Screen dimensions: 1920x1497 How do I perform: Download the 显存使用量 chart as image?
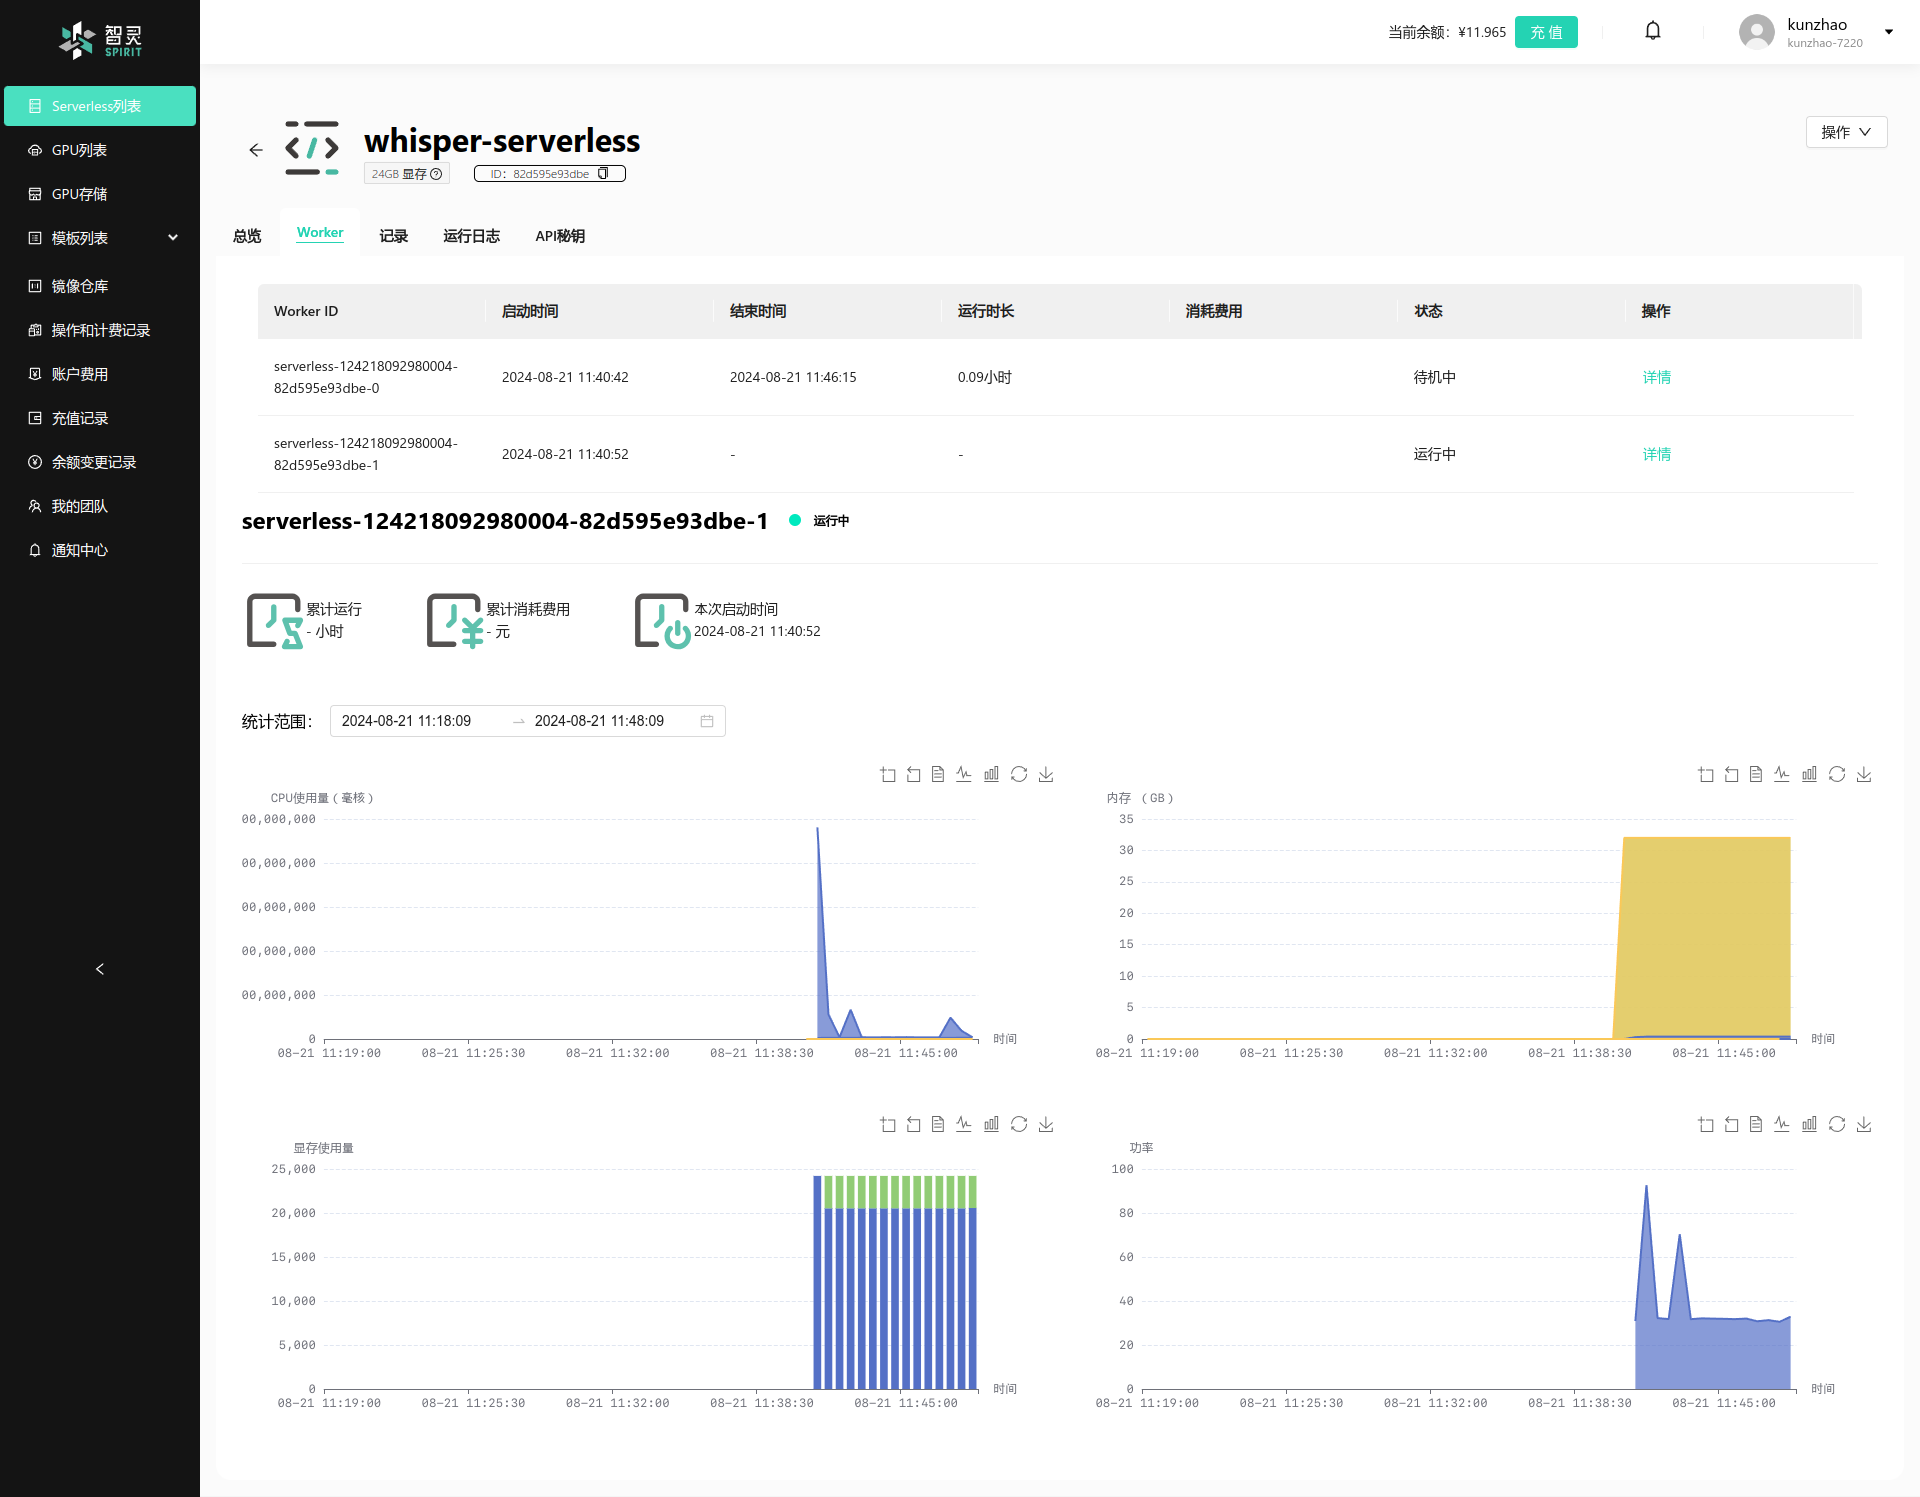point(1046,1124)
